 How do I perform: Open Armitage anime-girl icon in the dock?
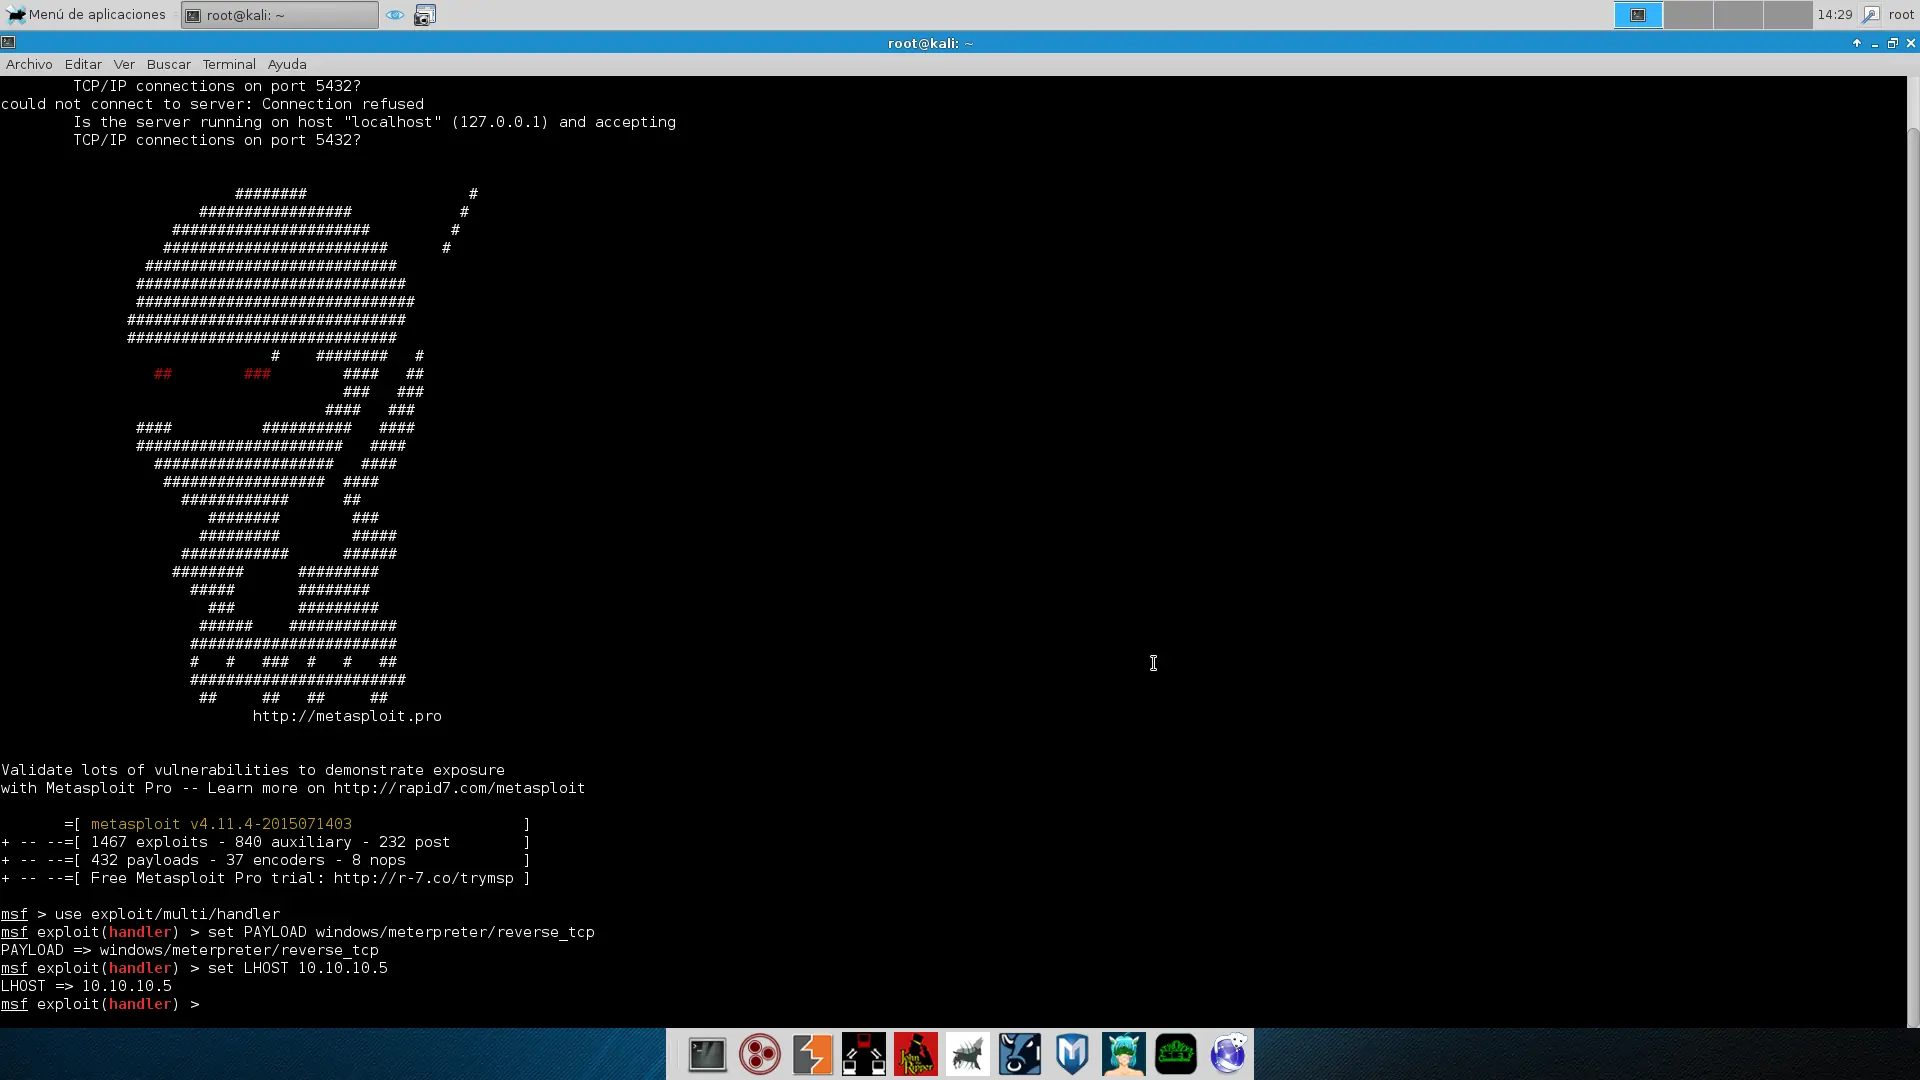pos(1124,1054)
